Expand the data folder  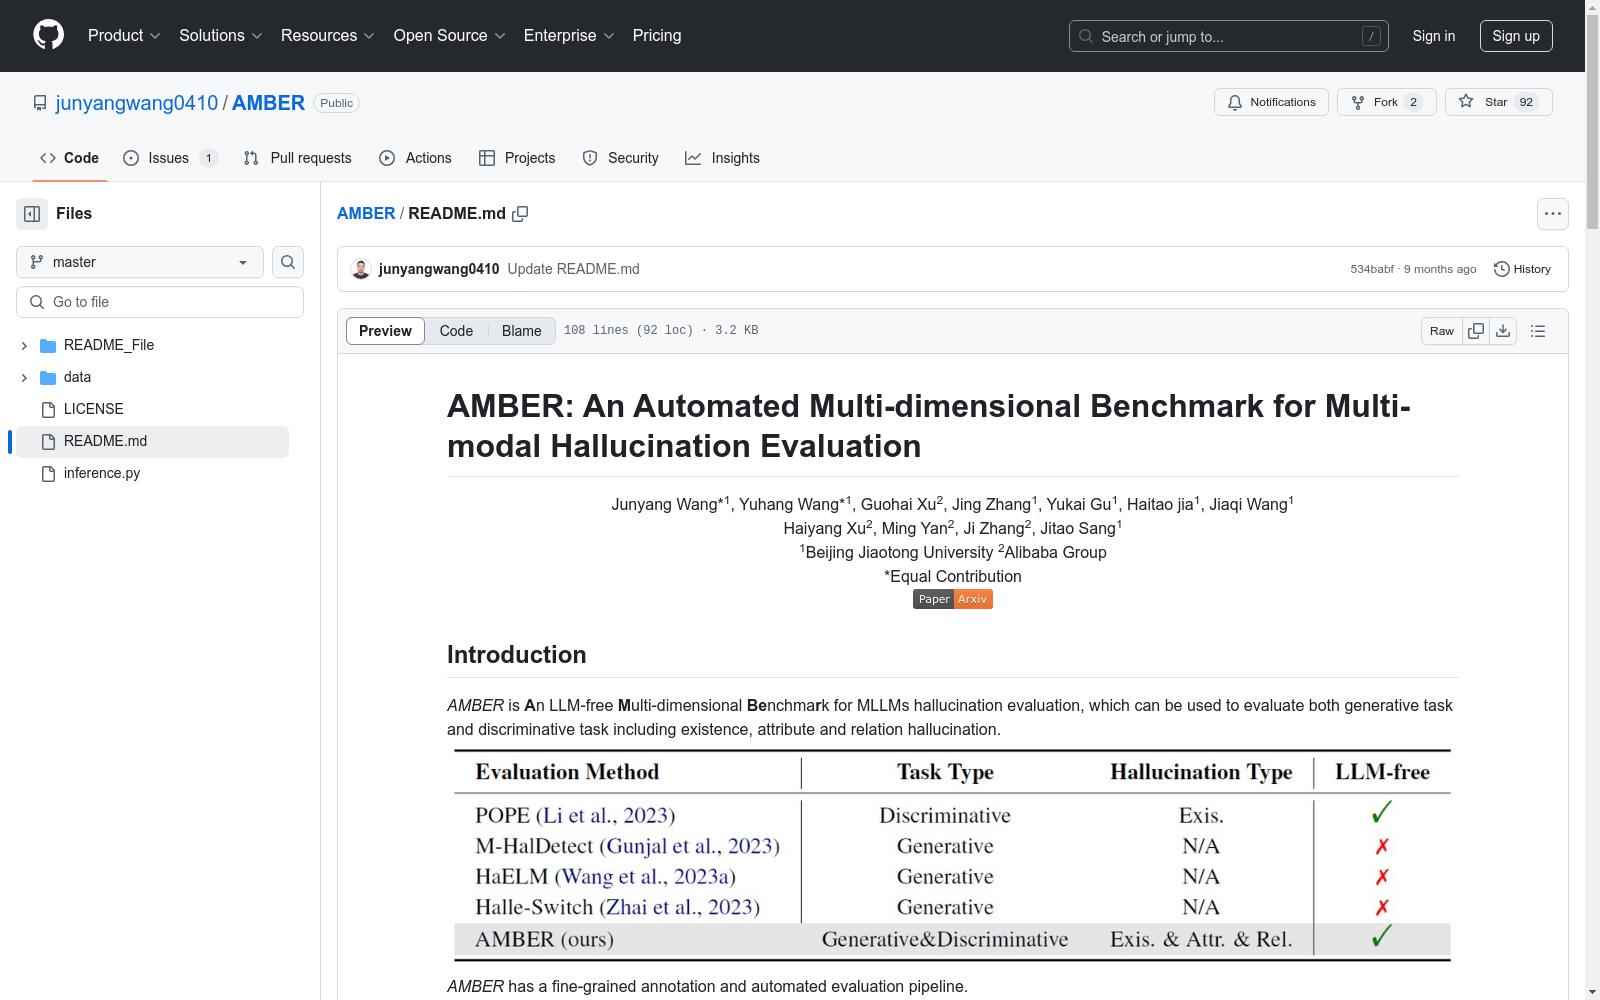click(x=24, y=377)
